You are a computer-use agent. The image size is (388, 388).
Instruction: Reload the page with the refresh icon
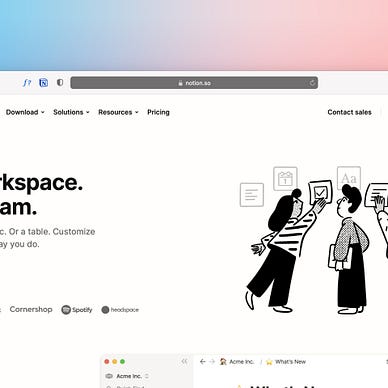point(312,83)
